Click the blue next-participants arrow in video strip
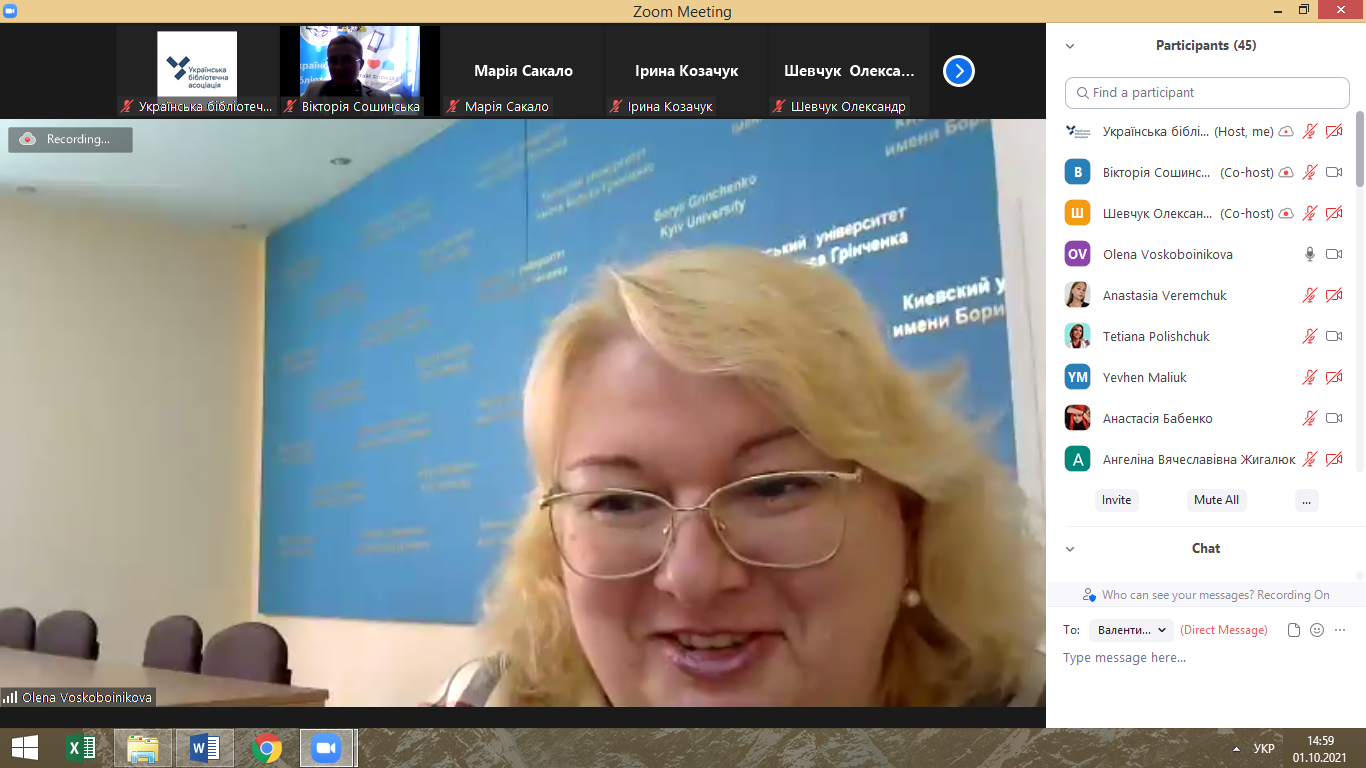 [958, 71]
